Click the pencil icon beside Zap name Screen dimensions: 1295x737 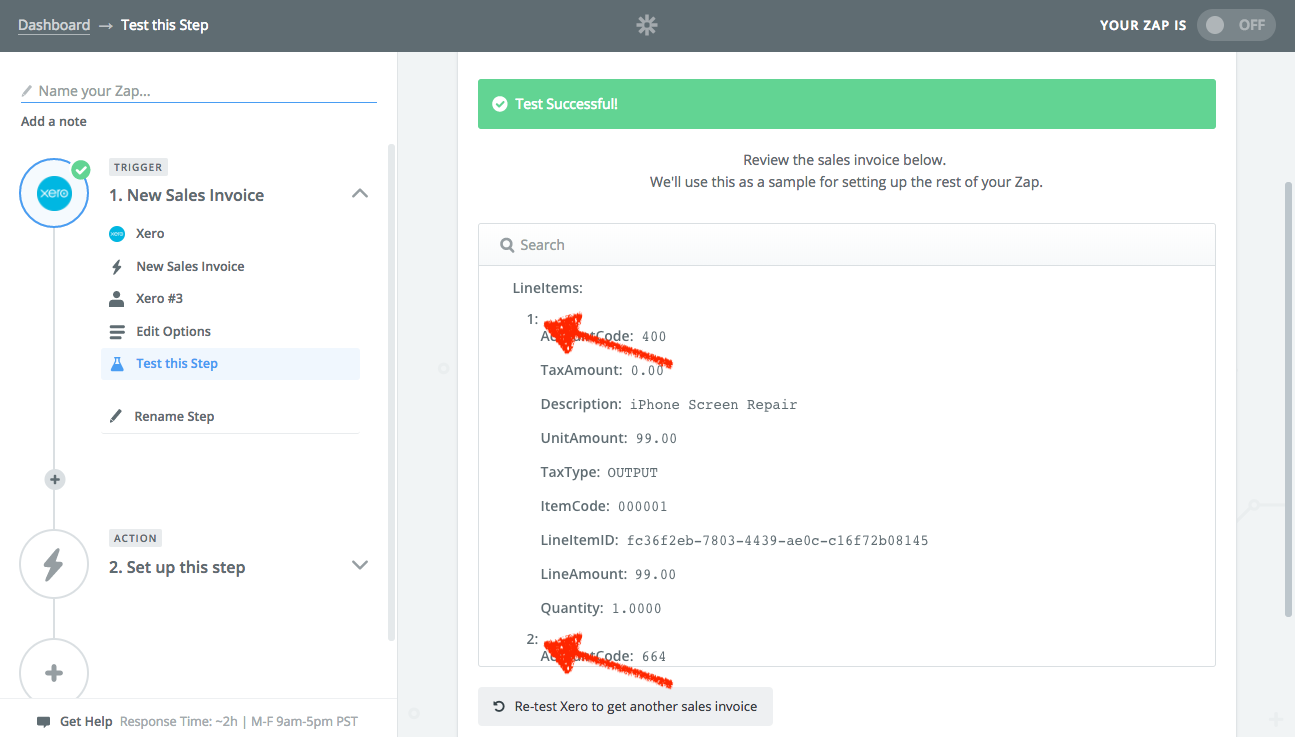click(x=27, y=91)
